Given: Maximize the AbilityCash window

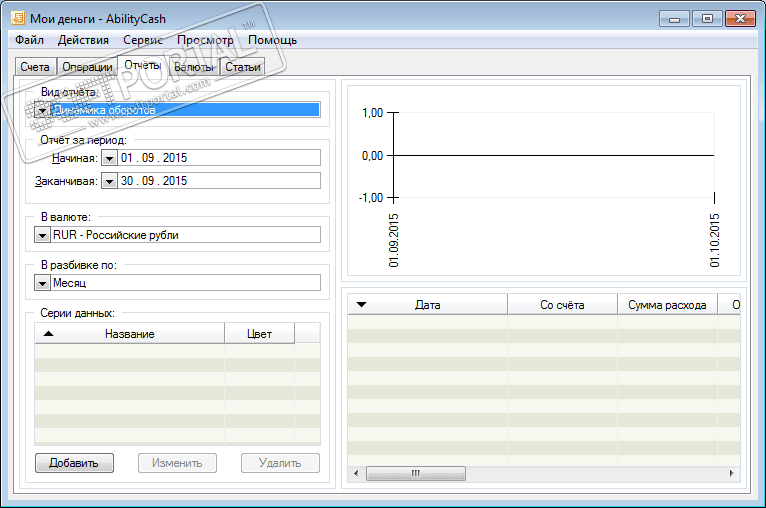Looking at the screenshot, I should click(707, 19).
